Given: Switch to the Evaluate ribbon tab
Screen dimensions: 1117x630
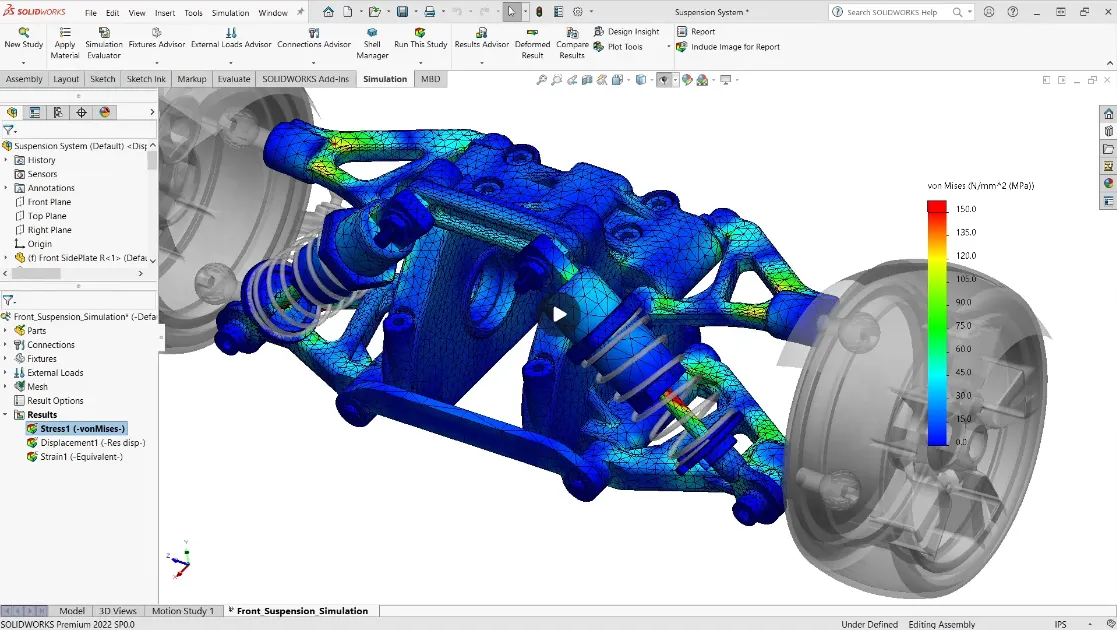Looking at the screenshot, I should click(234, 79).
